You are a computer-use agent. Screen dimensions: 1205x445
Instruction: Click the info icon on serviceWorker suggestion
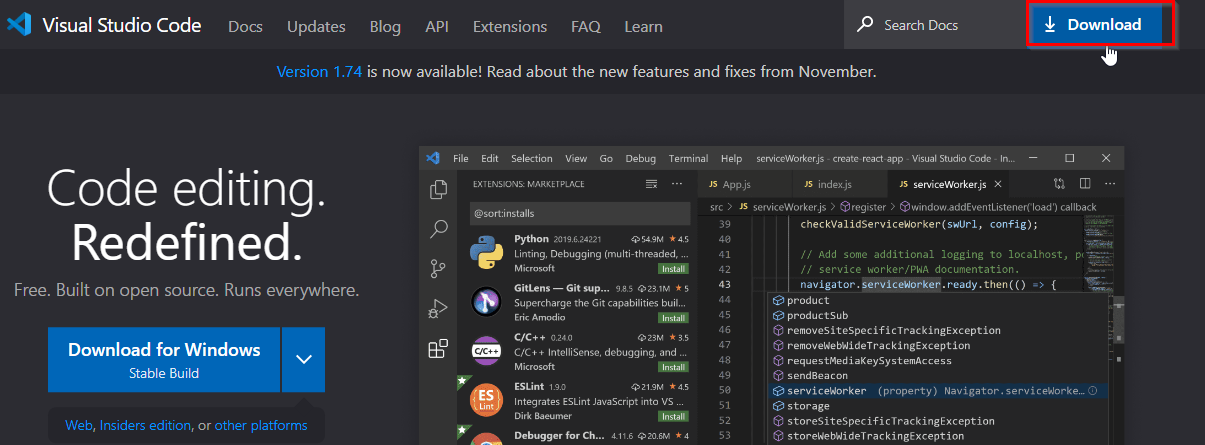[1093, 391]
